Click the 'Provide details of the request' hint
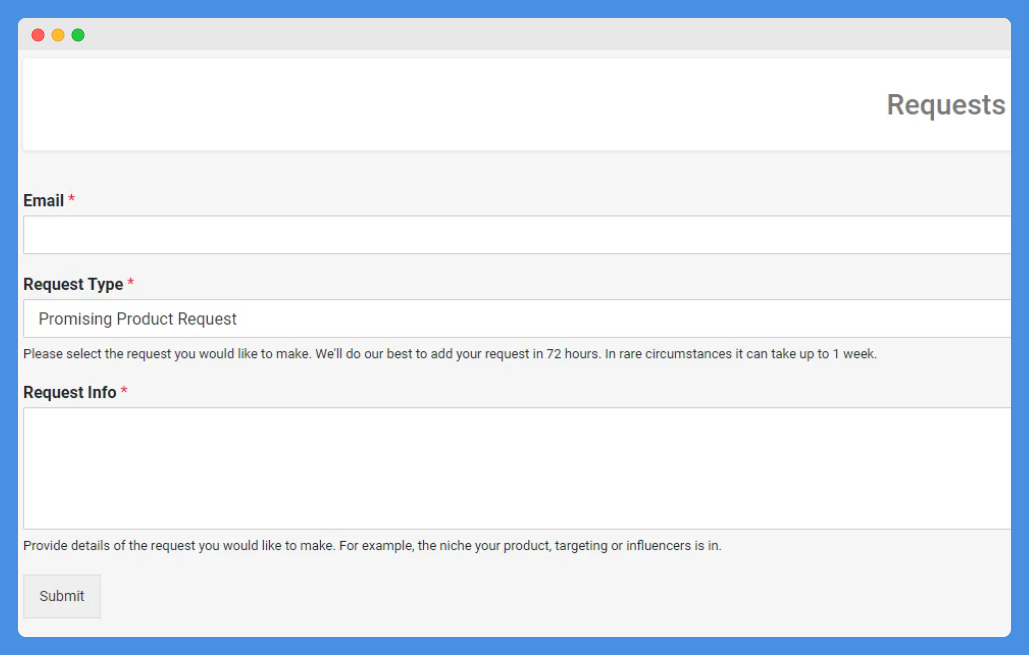 372,546
